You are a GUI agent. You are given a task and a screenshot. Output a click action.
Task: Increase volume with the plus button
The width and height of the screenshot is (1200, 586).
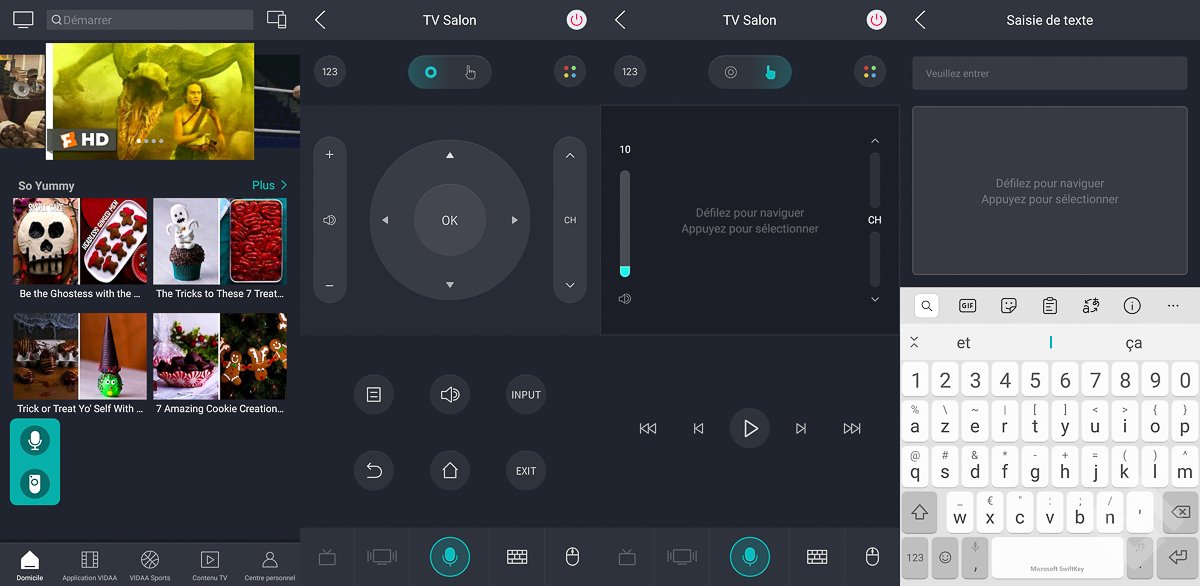point(330,155)
